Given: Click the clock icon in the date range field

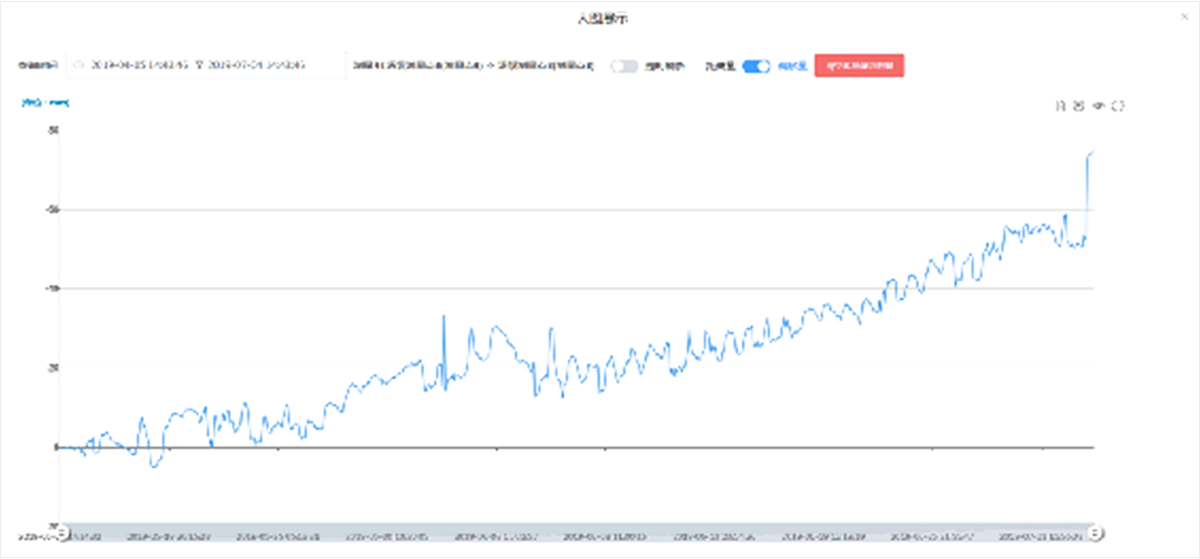Looking at the screenshot, I should (80, 65).
